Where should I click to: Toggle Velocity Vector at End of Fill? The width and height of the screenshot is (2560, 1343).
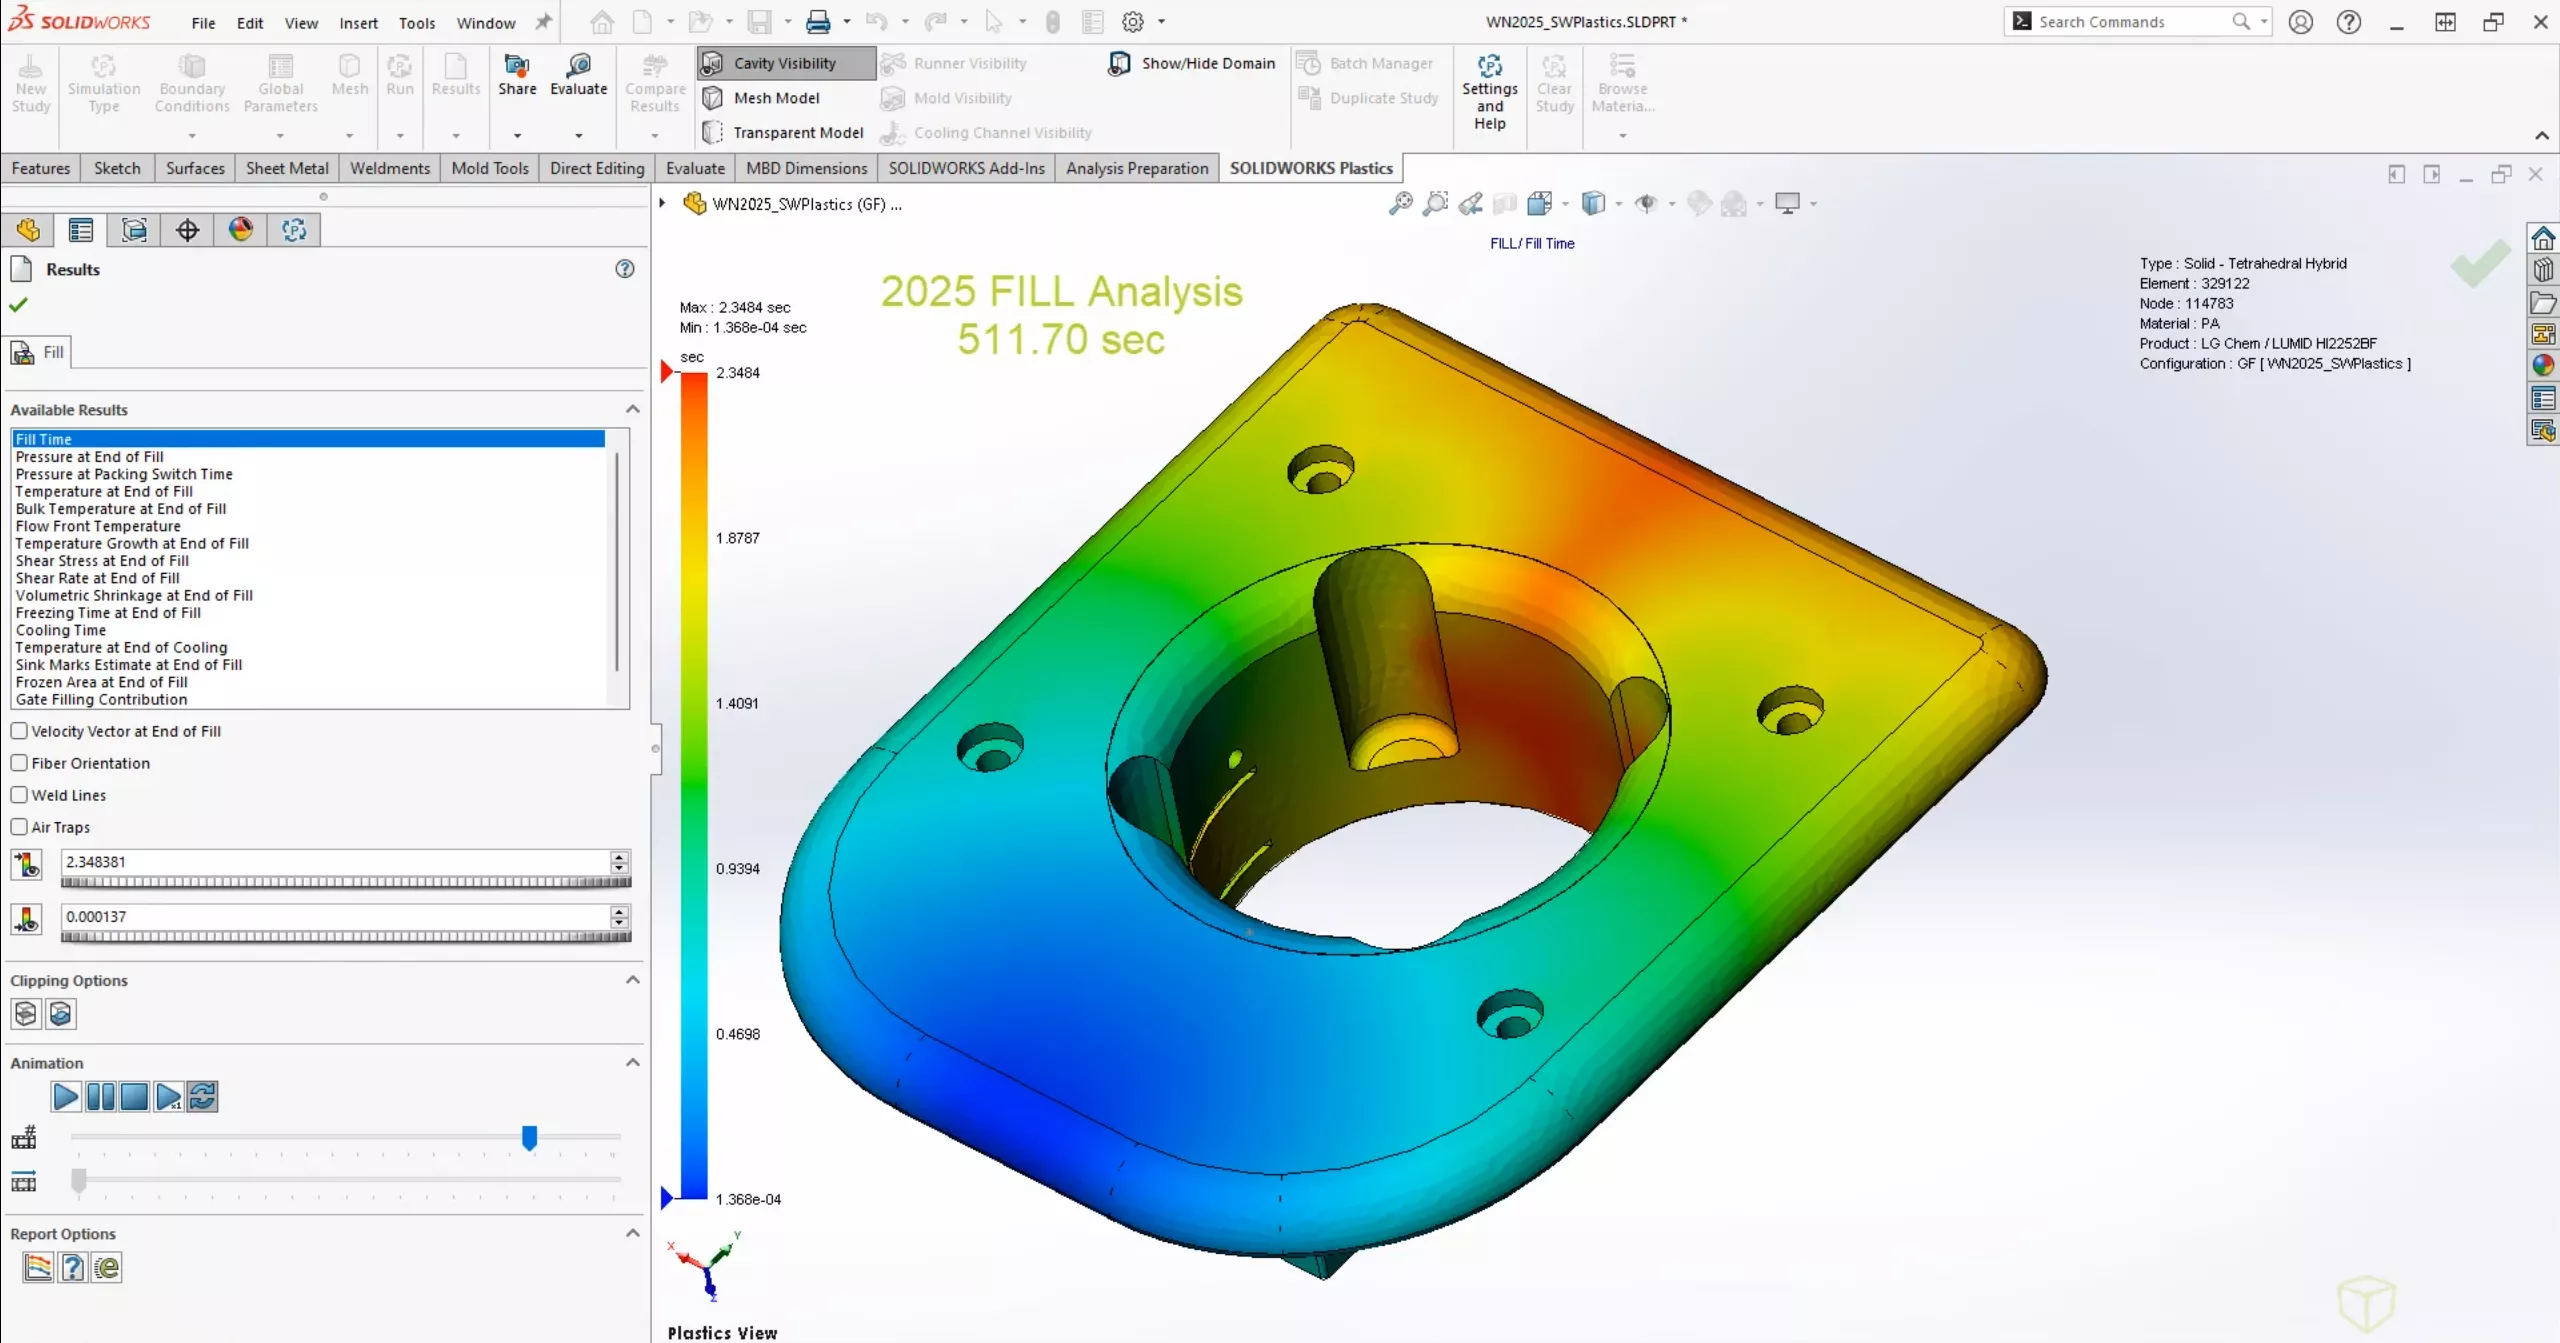pos(19,730)
